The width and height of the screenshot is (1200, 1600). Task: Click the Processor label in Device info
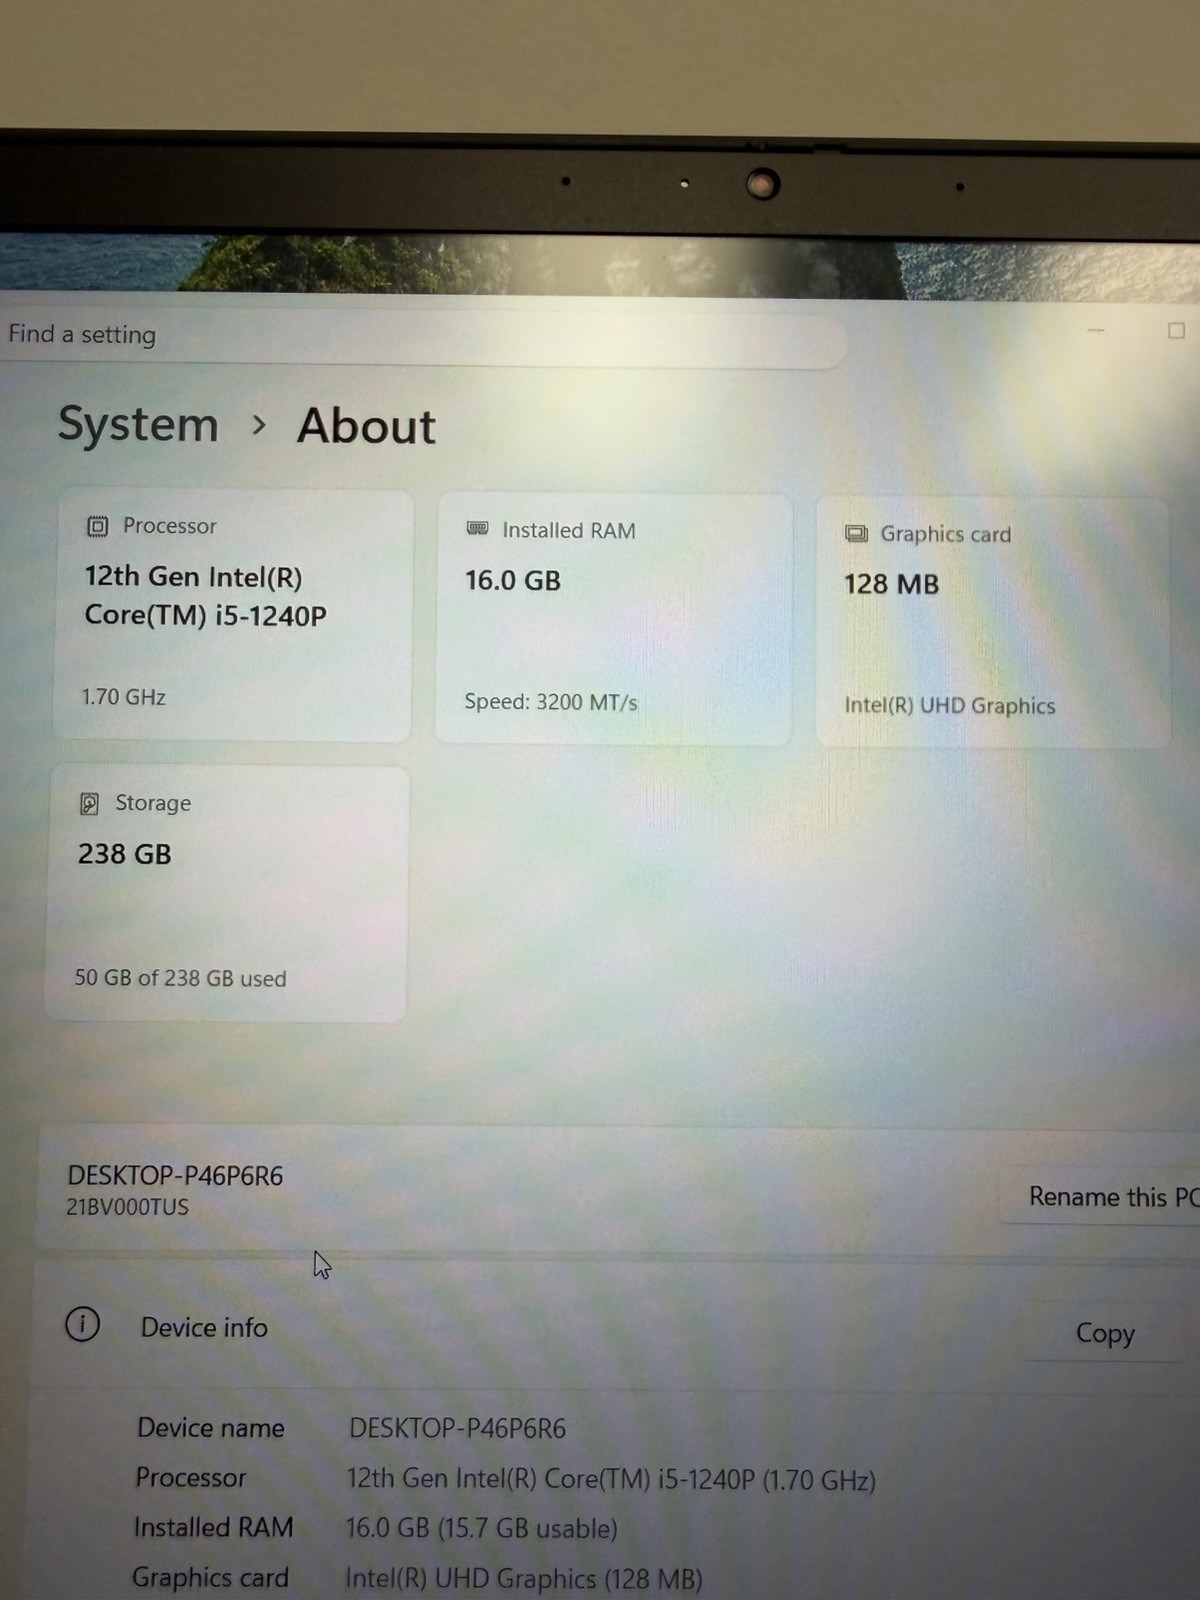[x=190, y=1477]
